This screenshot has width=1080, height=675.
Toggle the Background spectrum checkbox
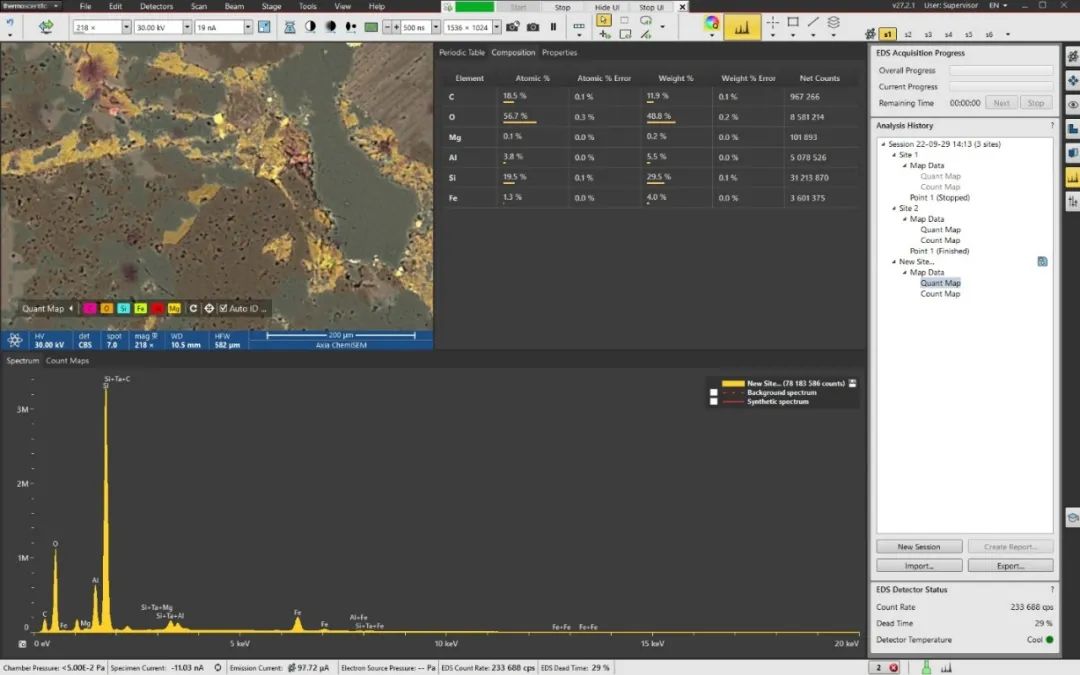(713, 393)
